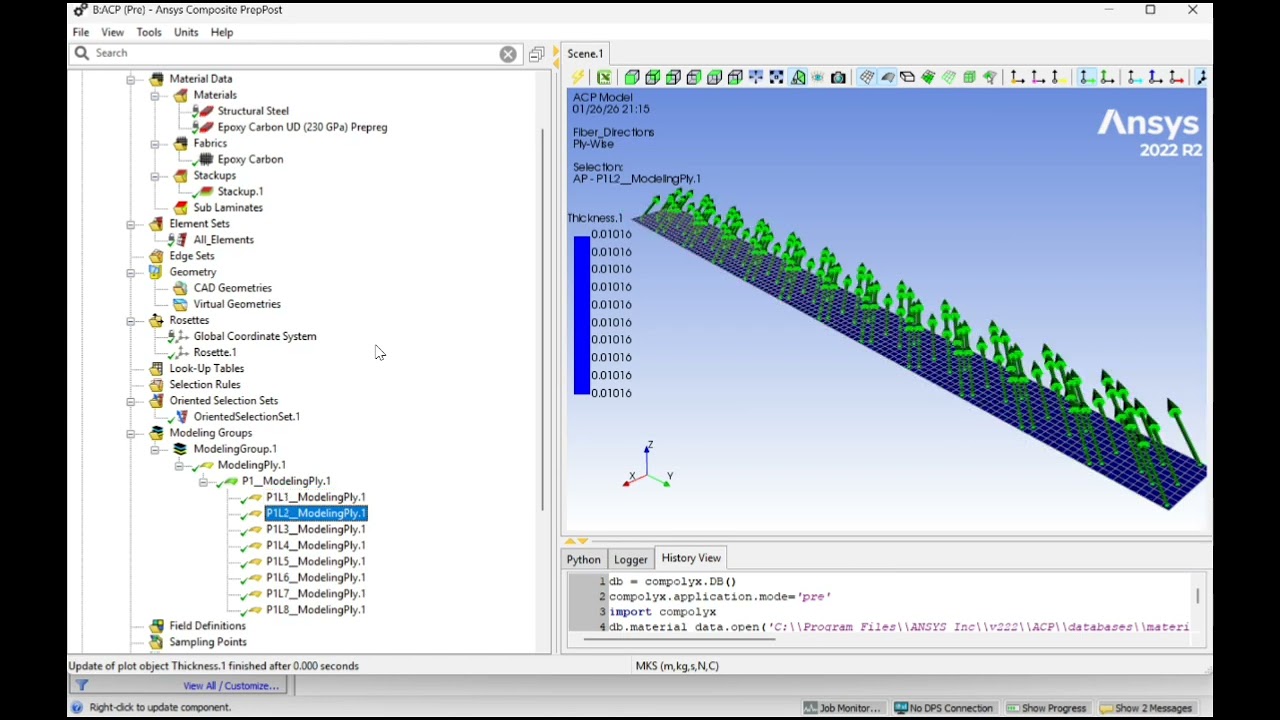1280x720 pixels.
Task: Select P1L5__ModelingPly.1 tree row
Action: tap(315, 561)
